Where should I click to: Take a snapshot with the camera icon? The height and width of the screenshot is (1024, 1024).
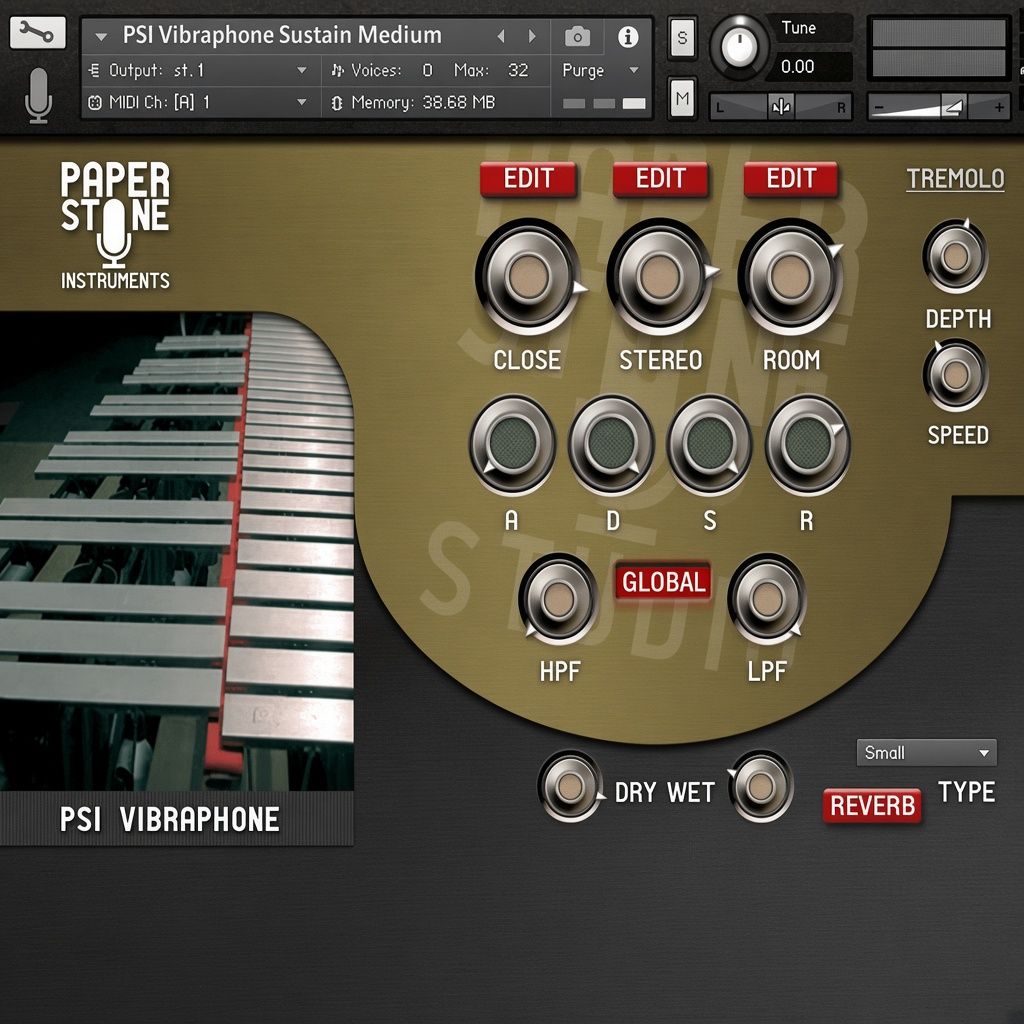[577, 37]
